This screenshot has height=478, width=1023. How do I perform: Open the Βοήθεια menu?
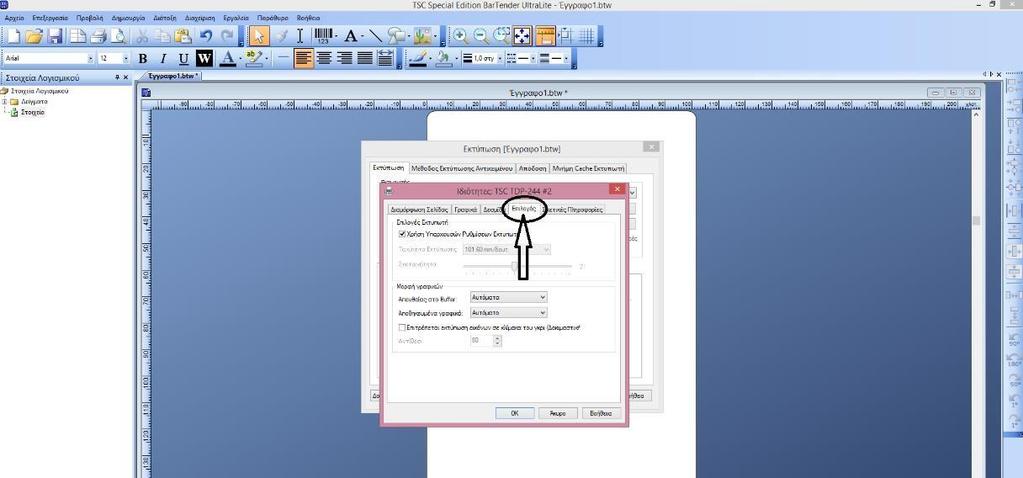[308, 18]
